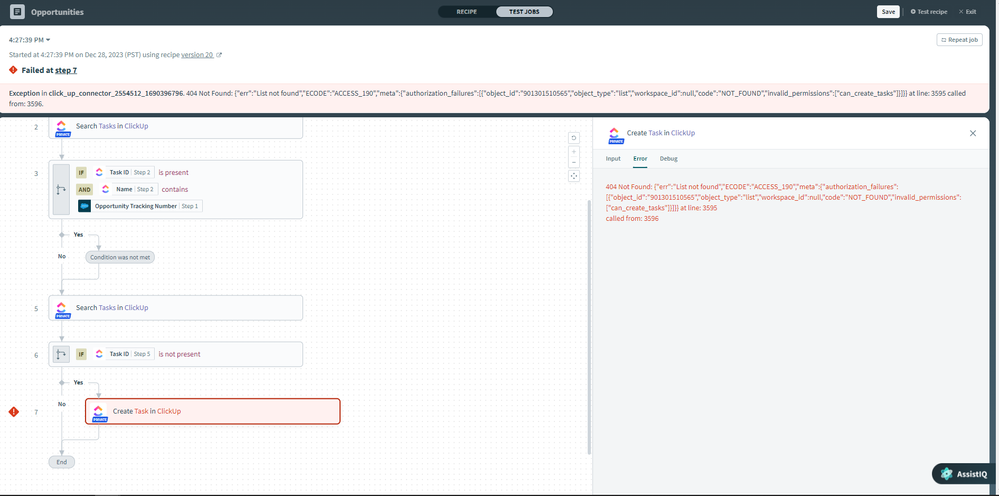Click the IF label in step 6

[x=81, y=354]
